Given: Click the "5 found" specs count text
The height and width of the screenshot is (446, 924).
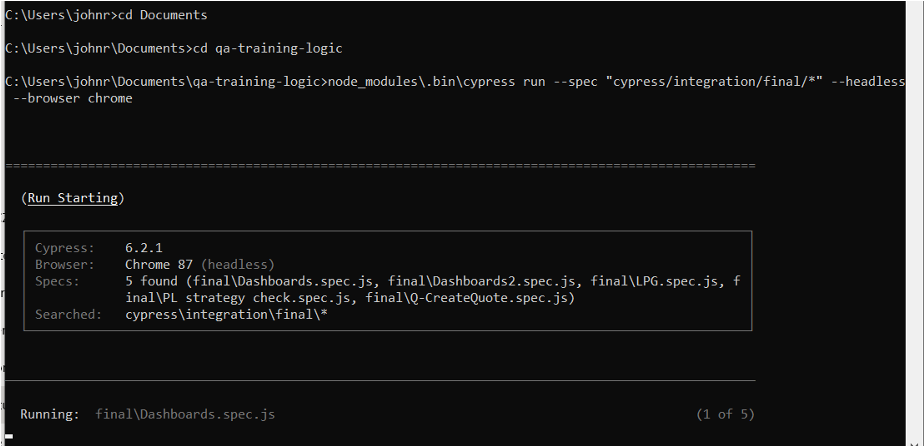Looking at the screenshot, I should tap(152, 281).
